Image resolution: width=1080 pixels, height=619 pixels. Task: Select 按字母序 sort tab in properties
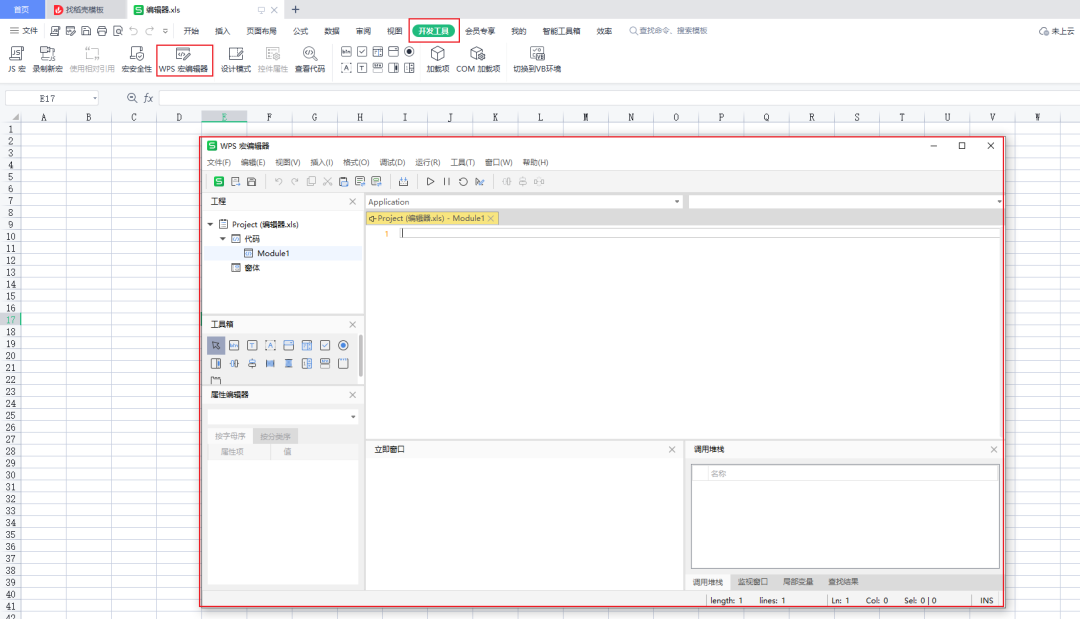pos(230,436)
